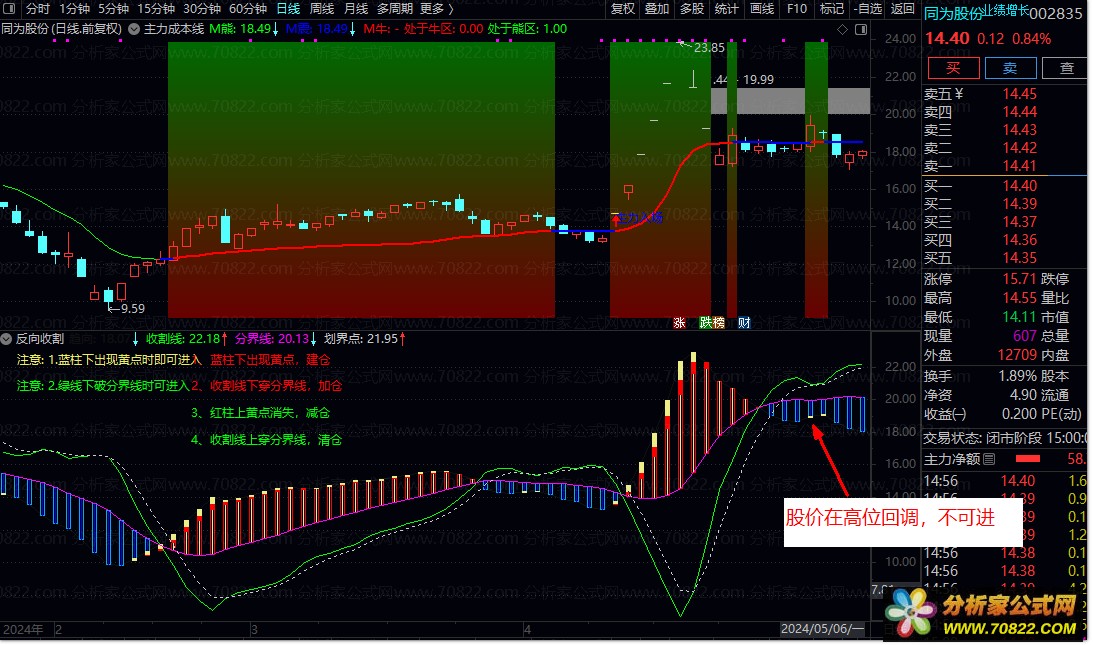The width and height of the screenshot is (1093, 645).
Task: Open the 主力净额 detail list icon
Action: point(989,459)
